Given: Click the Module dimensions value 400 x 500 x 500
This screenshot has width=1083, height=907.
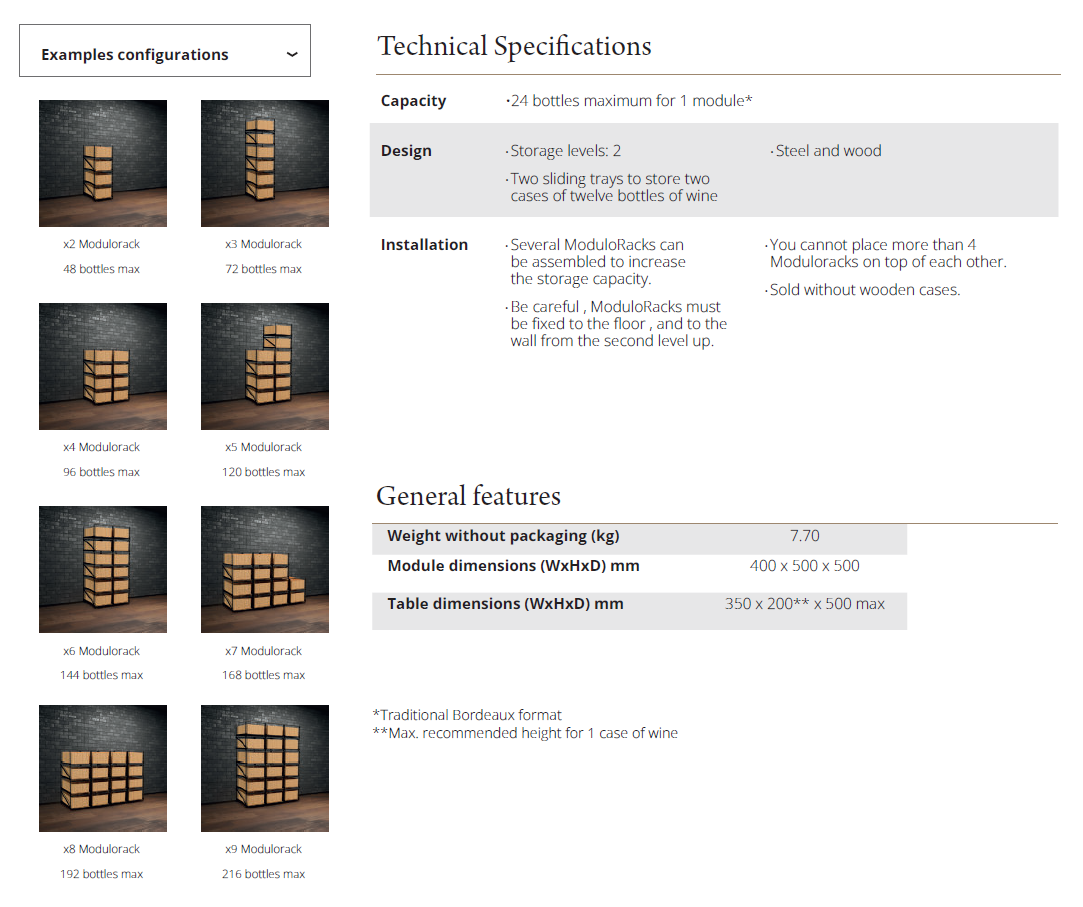Looking at the screenshot, I should [x=804, y=566].
